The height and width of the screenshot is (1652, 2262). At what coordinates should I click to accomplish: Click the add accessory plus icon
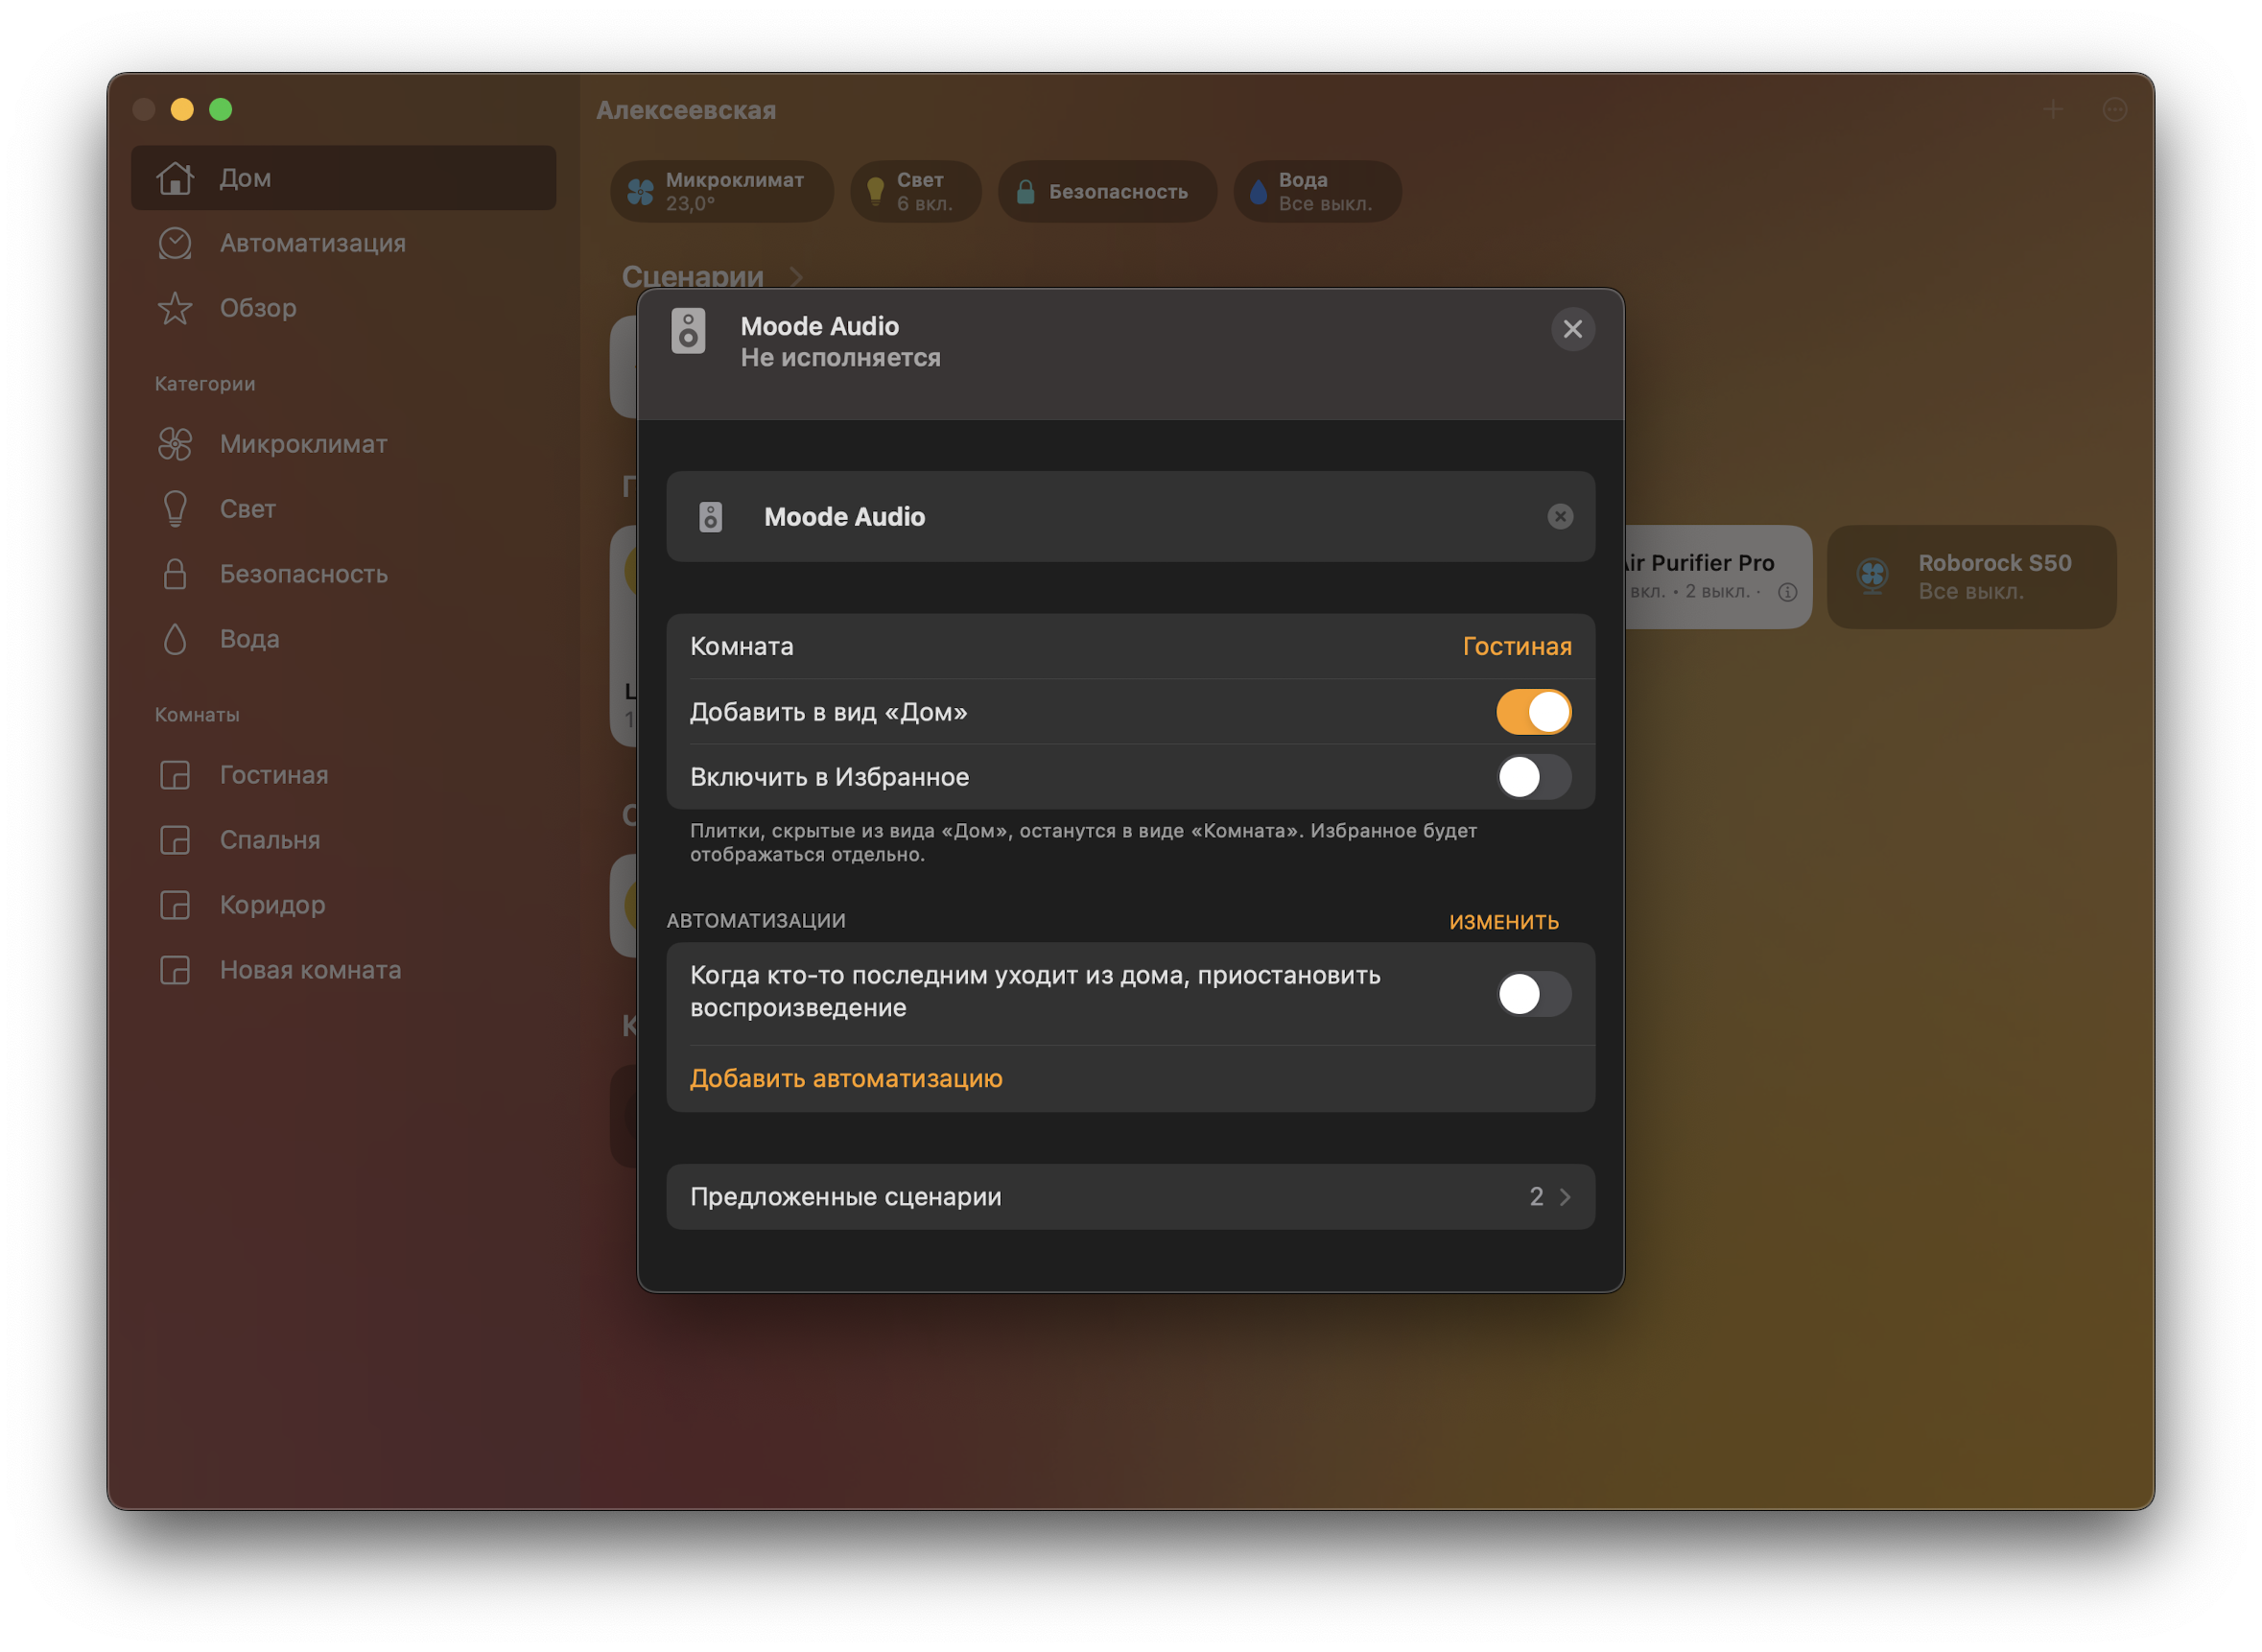pyautogui.click(x=2055, y=110)
